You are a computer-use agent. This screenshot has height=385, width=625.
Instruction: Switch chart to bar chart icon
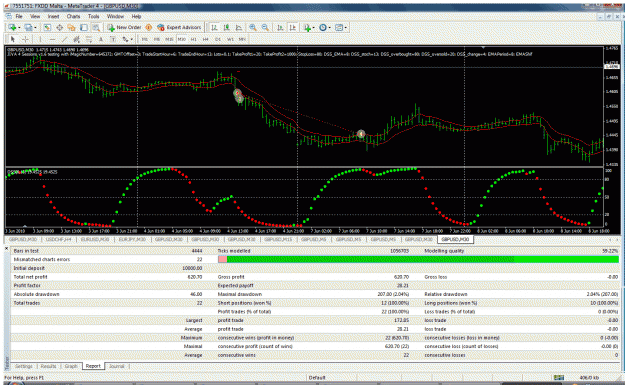click(x=214, y=28)
